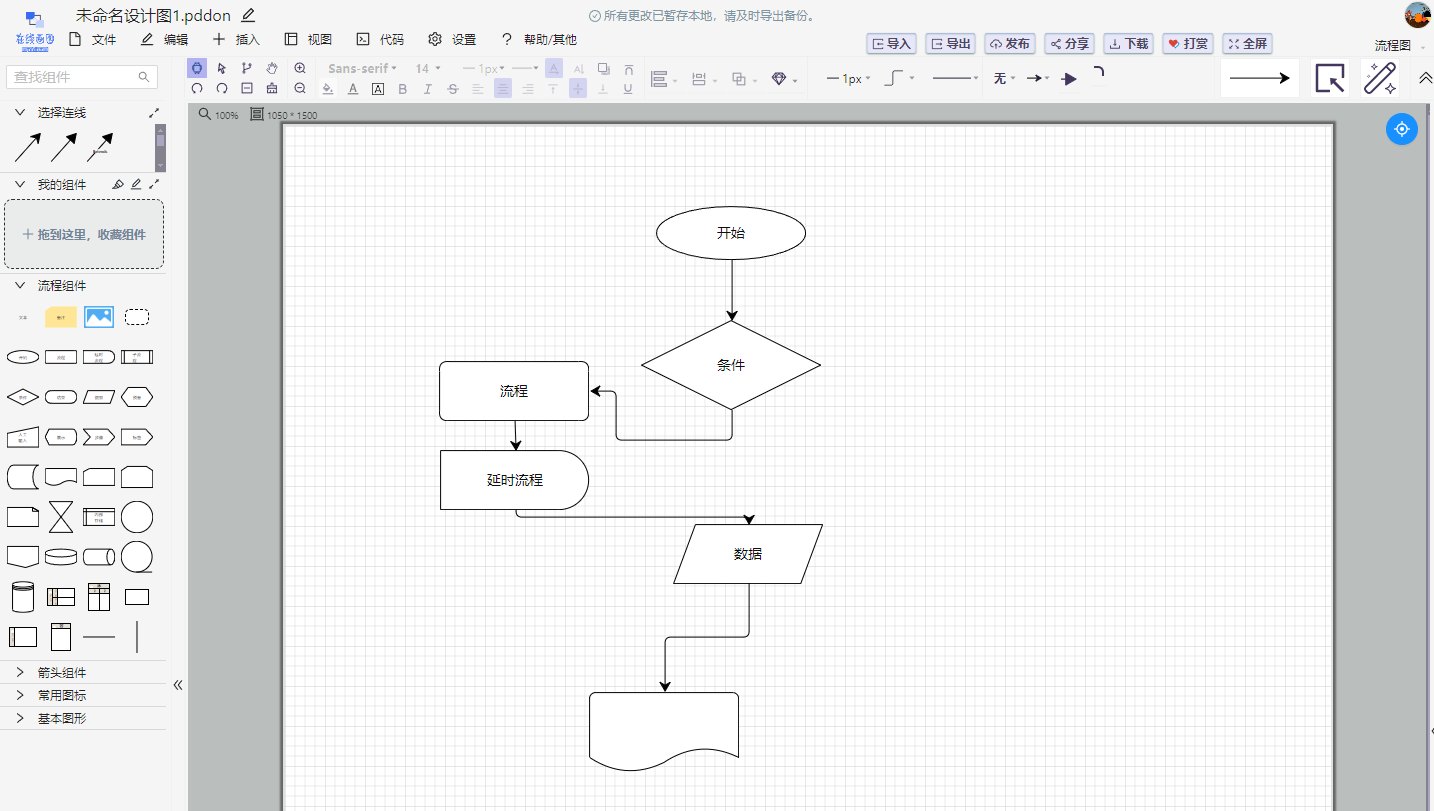Viewport: 1434px width, 811px height.
Task: Click the pencil icon to rename the file
Action: pos(248,15)
